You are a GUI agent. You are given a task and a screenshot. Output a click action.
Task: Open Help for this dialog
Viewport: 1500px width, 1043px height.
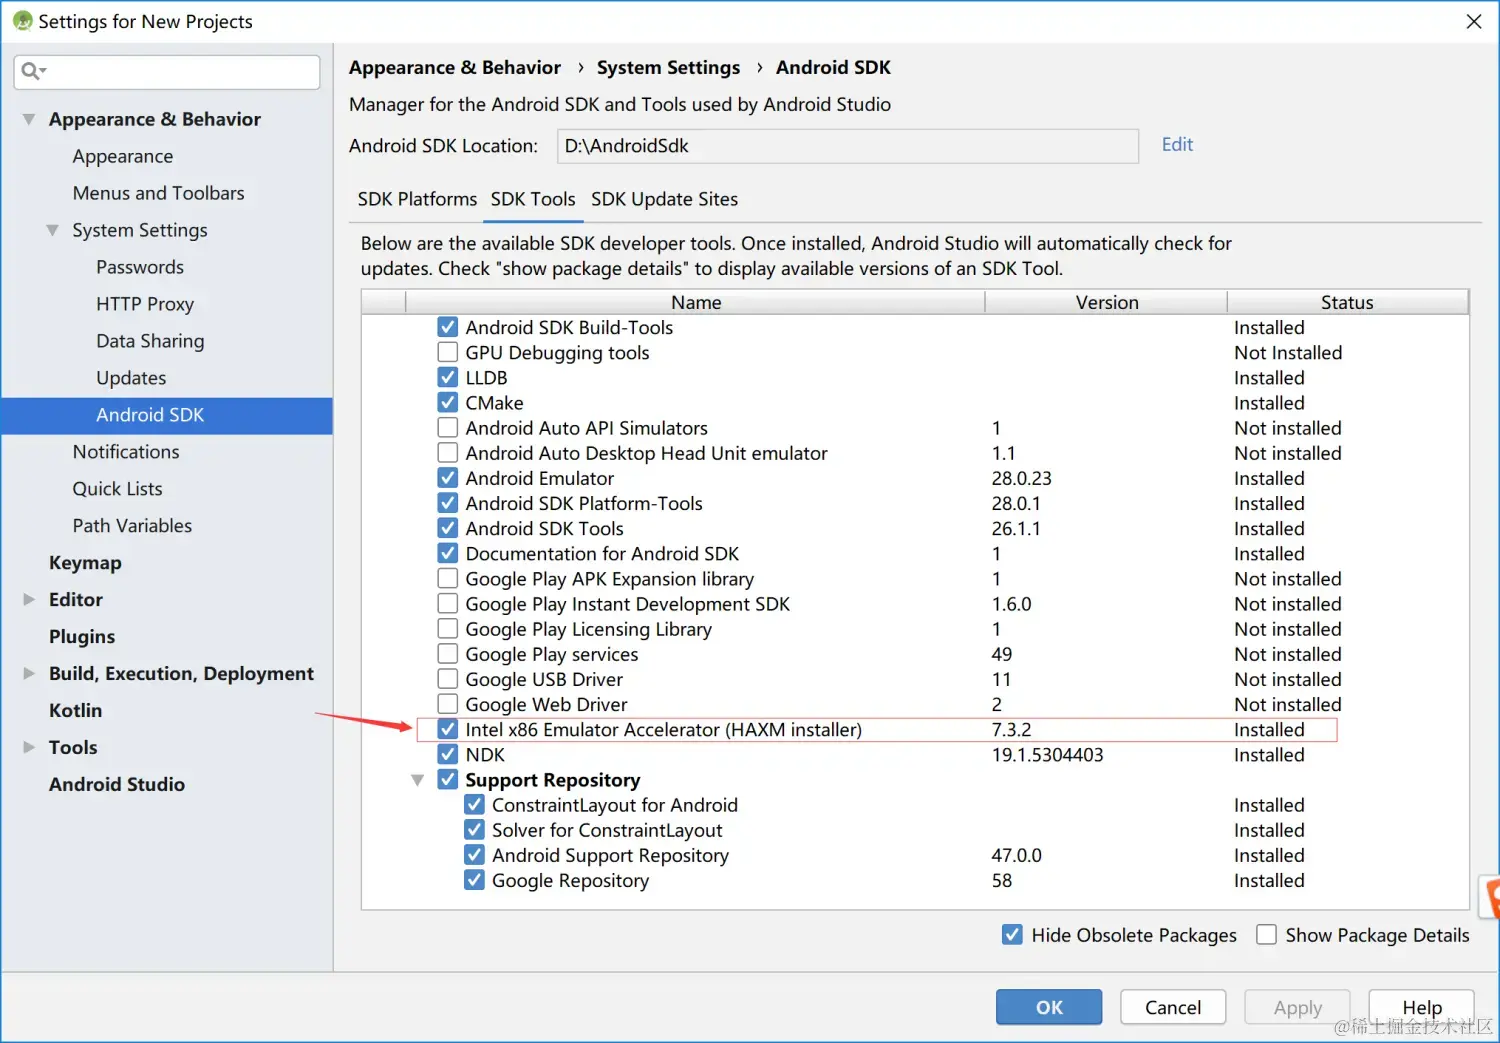point(1421,1007)
